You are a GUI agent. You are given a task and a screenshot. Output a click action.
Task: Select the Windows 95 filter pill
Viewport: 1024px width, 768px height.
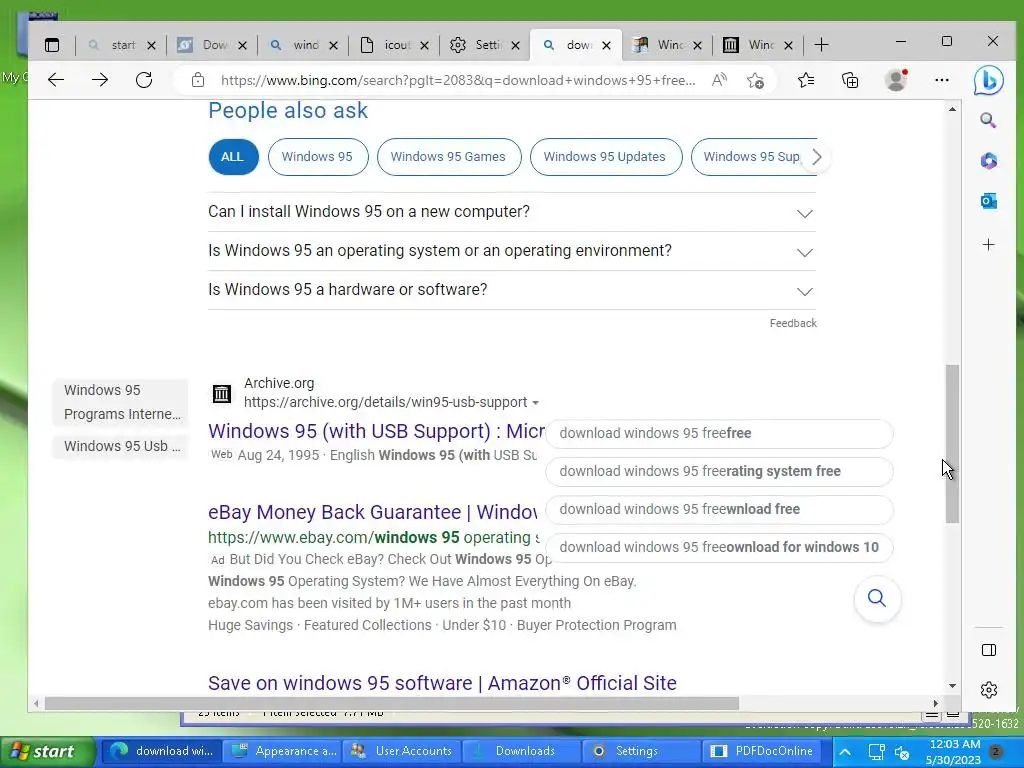coord(317,157)
